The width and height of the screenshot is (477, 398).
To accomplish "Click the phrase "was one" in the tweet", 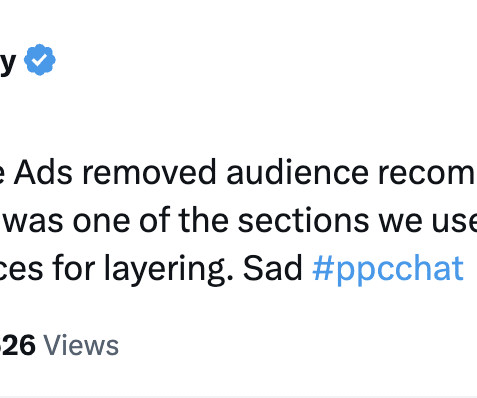I will [66, 221].
